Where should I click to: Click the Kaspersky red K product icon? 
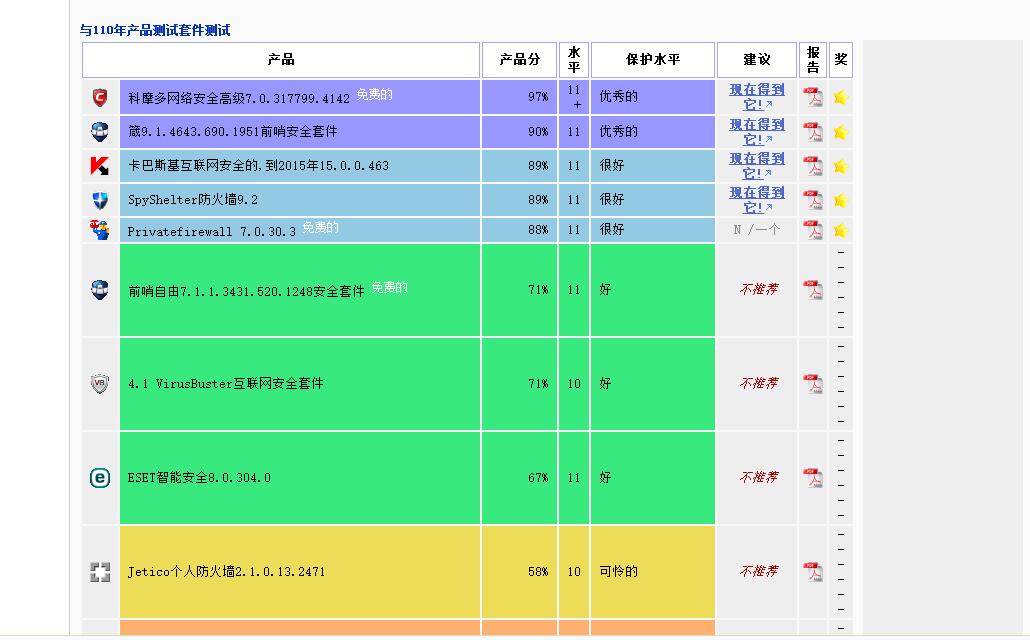click(x=100, y=166)
